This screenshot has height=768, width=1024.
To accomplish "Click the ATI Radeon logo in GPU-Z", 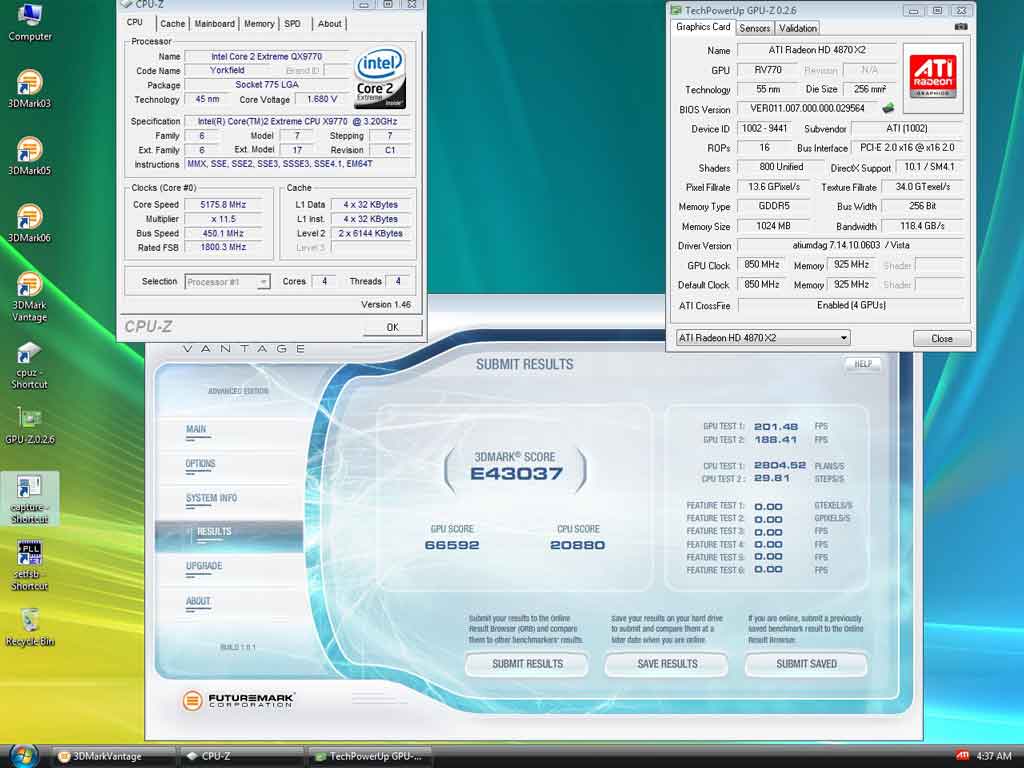I will point(933,76).
